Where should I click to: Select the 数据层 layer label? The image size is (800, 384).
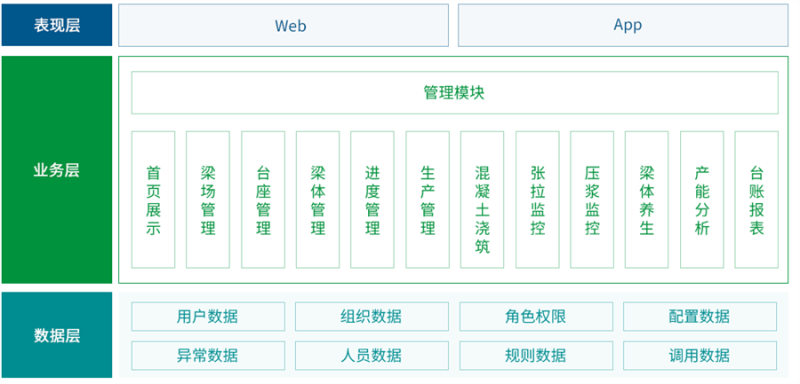(57, 335)
